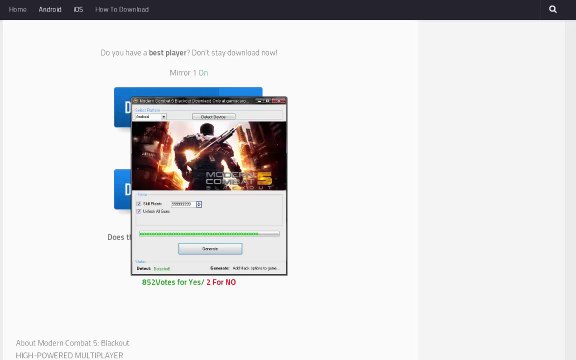Click the green progress bar
The image size is (576, 360).
pos(209,234)
